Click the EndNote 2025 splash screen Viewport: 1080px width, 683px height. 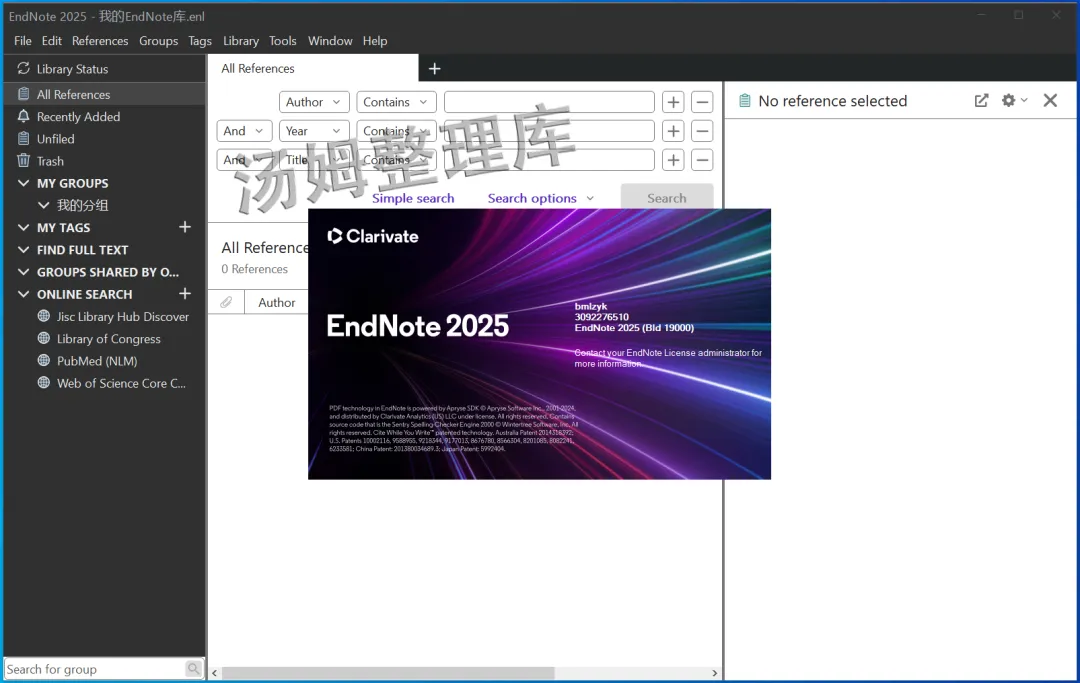click(539, 344)
